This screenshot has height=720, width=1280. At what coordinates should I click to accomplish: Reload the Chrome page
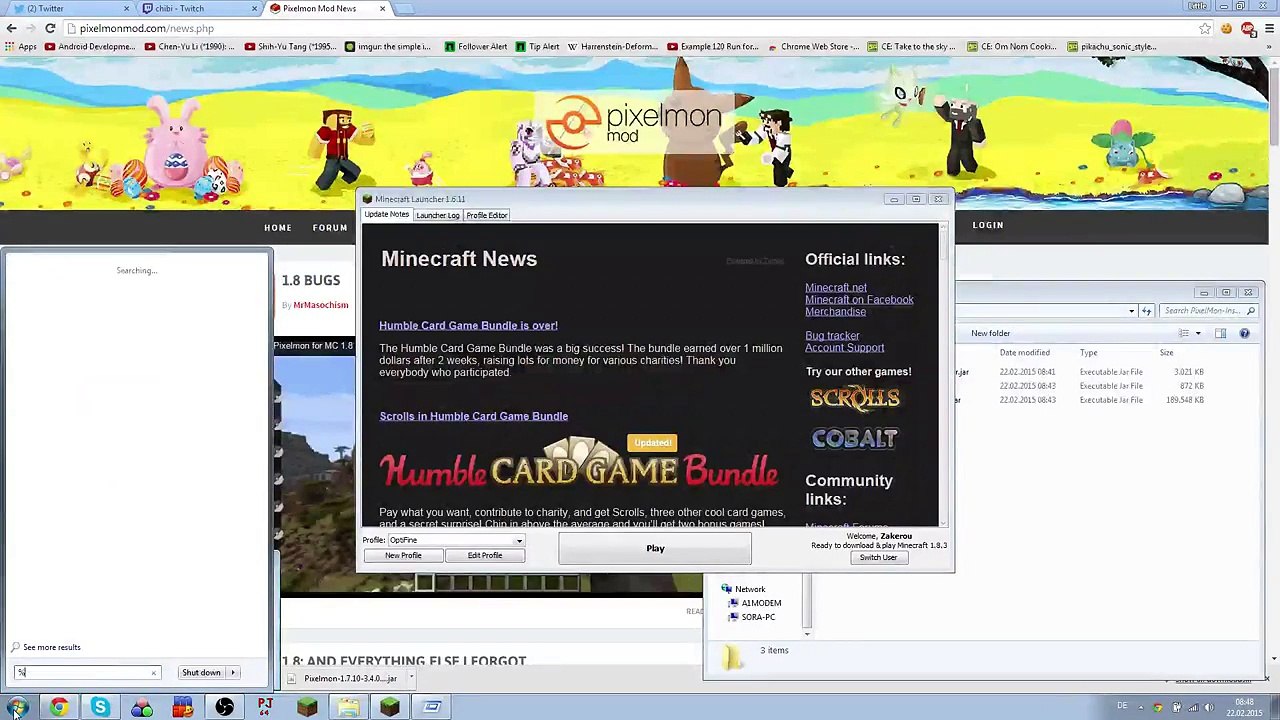[x=50, y=28]
